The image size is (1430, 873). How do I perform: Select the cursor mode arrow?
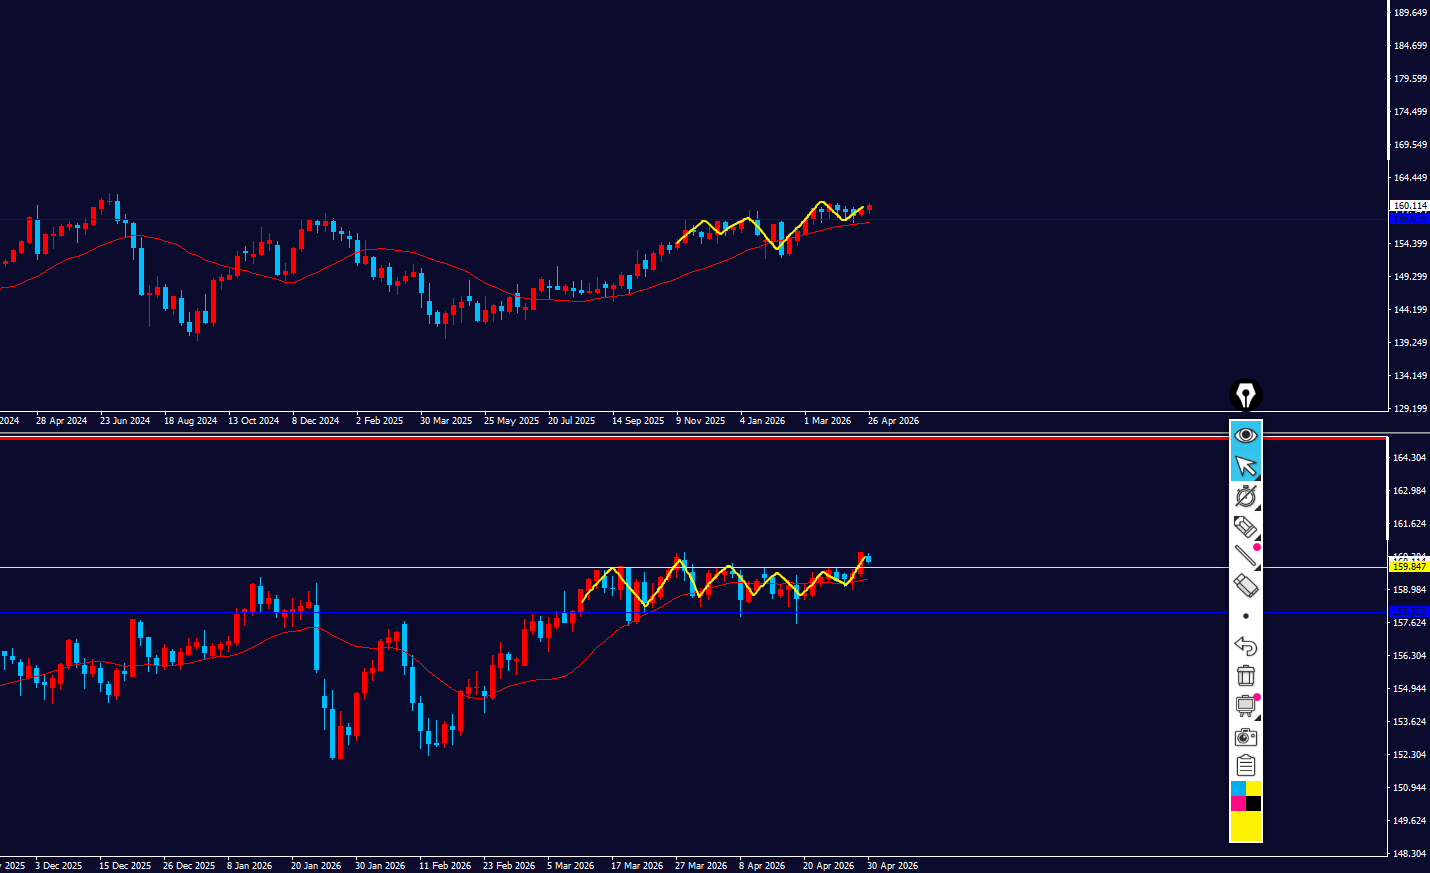[1245, 466]
